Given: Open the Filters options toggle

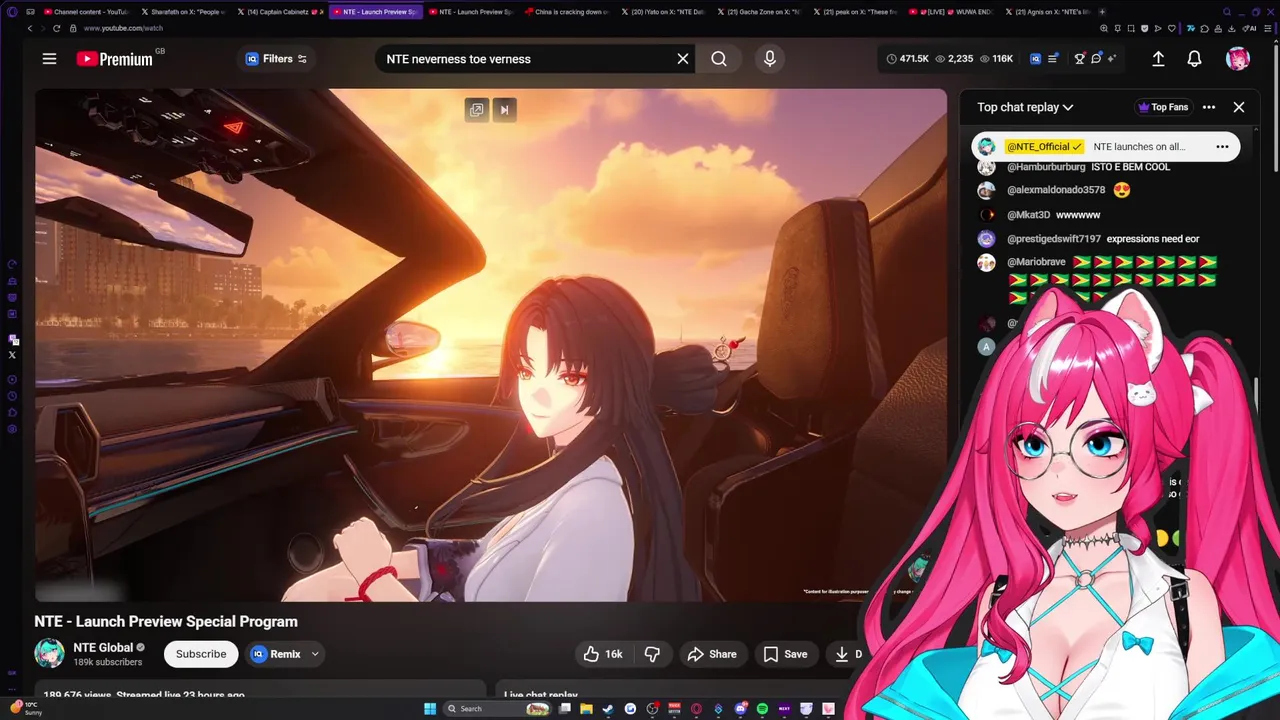Looking at the screenshot, I should 276,59.
